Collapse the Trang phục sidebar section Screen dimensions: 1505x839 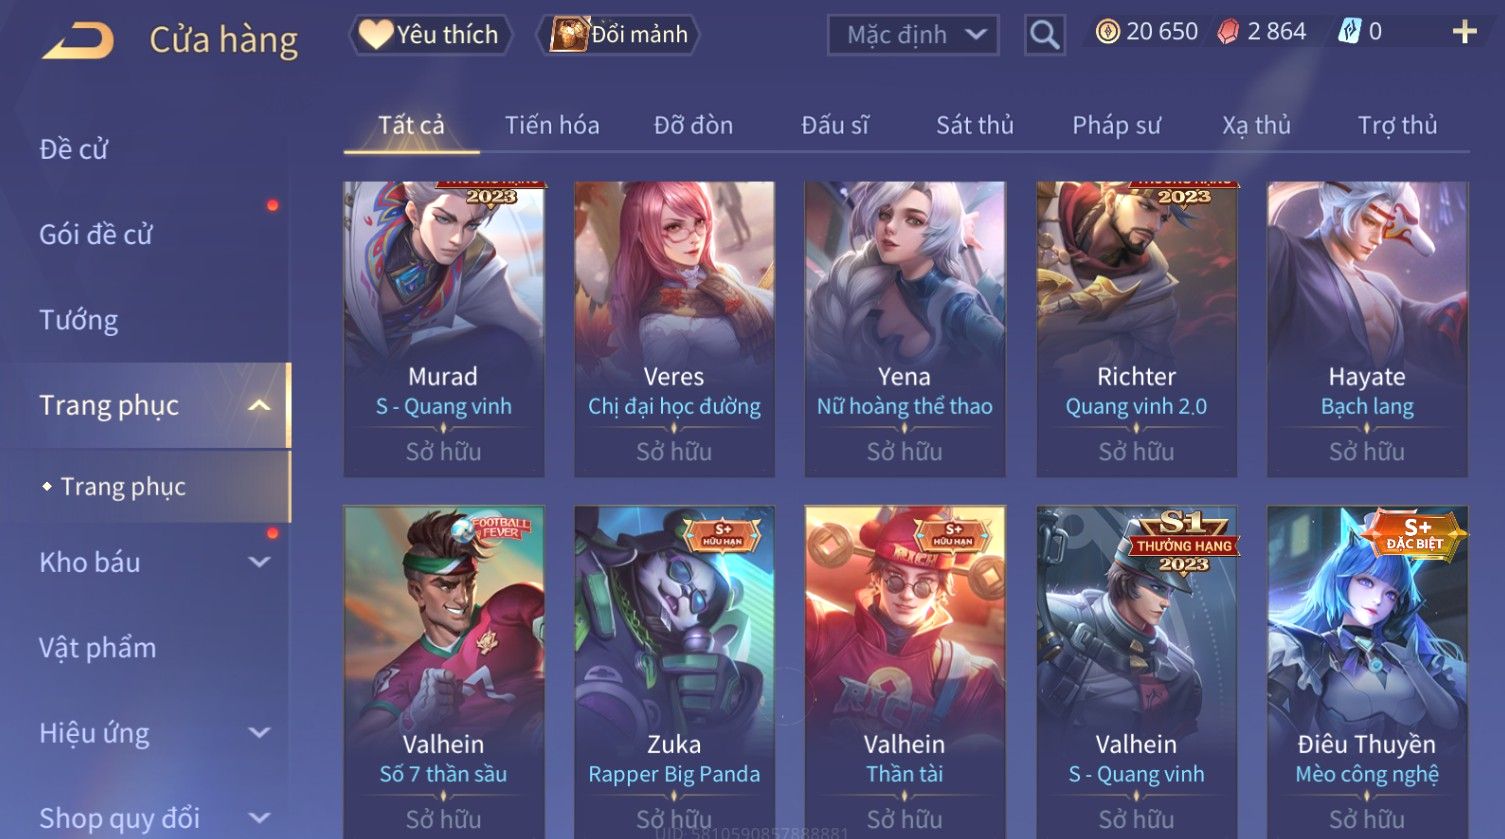point(259,405)
